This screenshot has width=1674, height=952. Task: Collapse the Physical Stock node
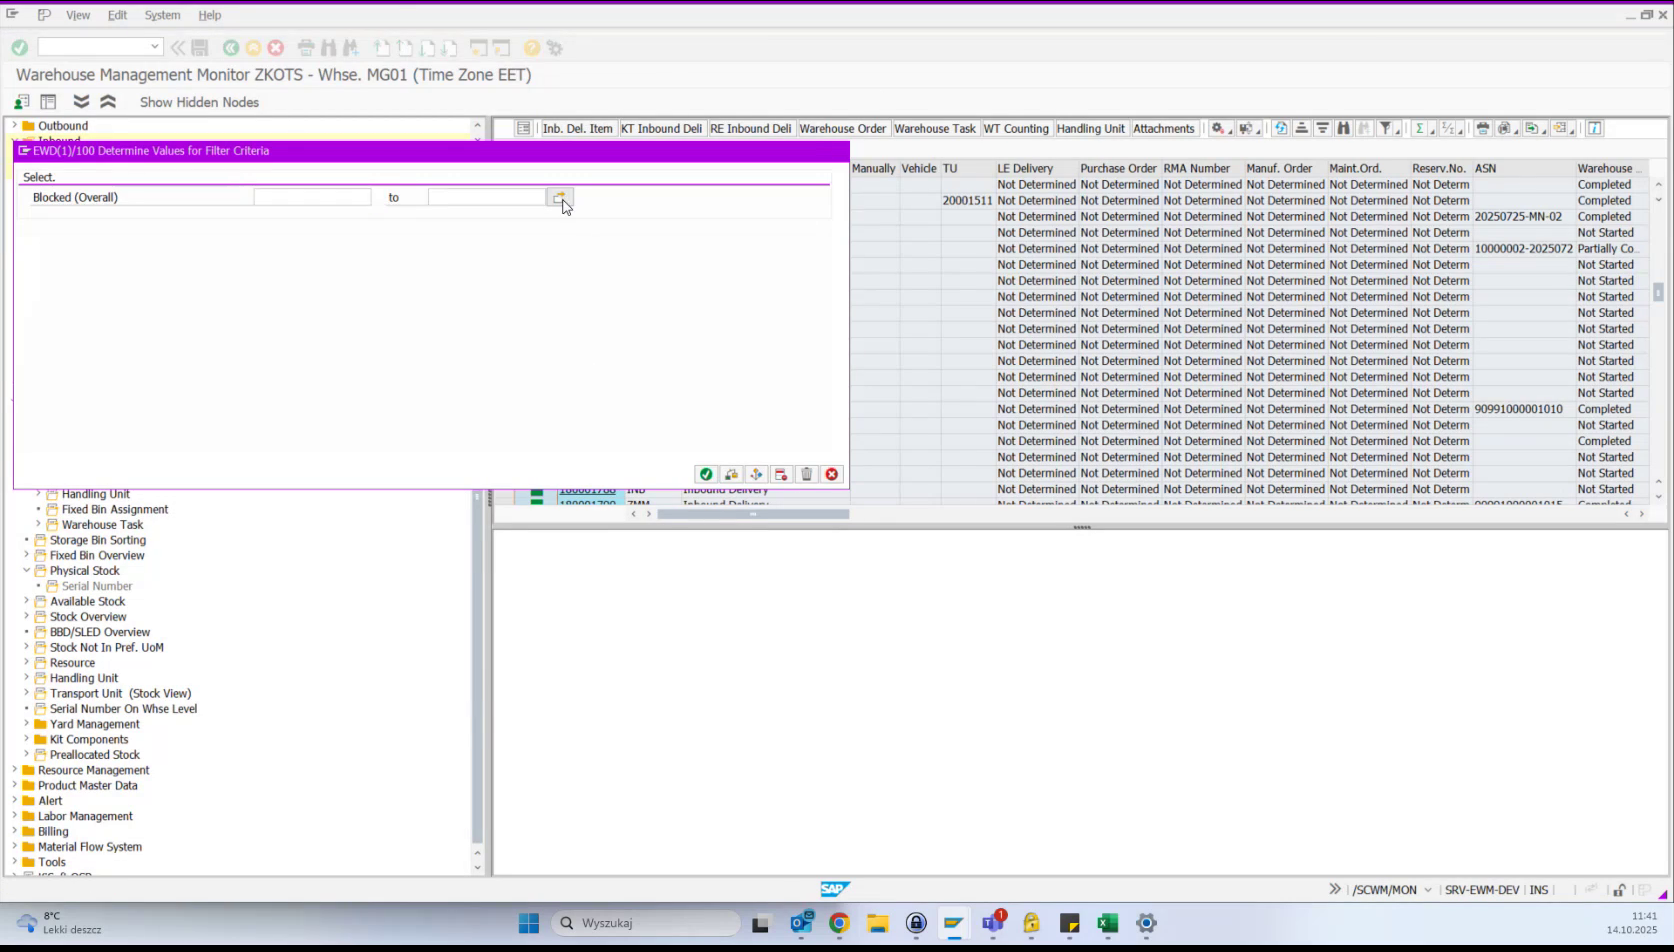pyautogui.click(x=25, y=570)
